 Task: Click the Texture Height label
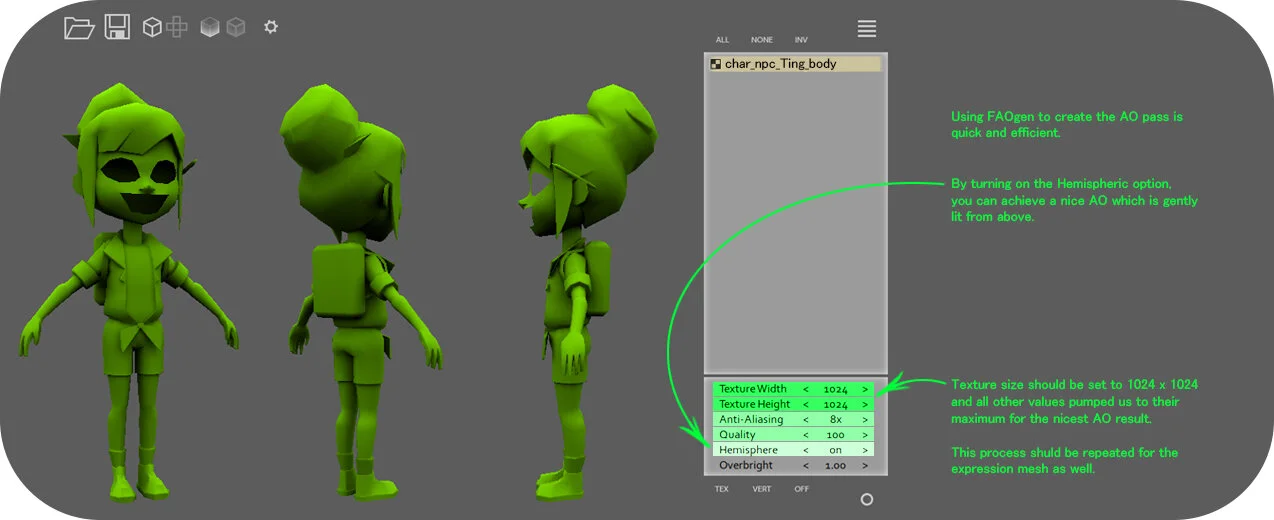coord(754,404)
